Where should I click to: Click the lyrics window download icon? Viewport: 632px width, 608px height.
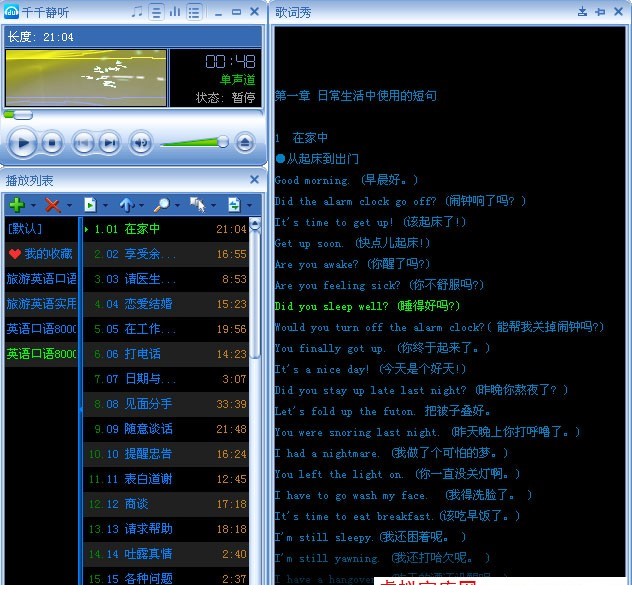(x=582, y=12)
